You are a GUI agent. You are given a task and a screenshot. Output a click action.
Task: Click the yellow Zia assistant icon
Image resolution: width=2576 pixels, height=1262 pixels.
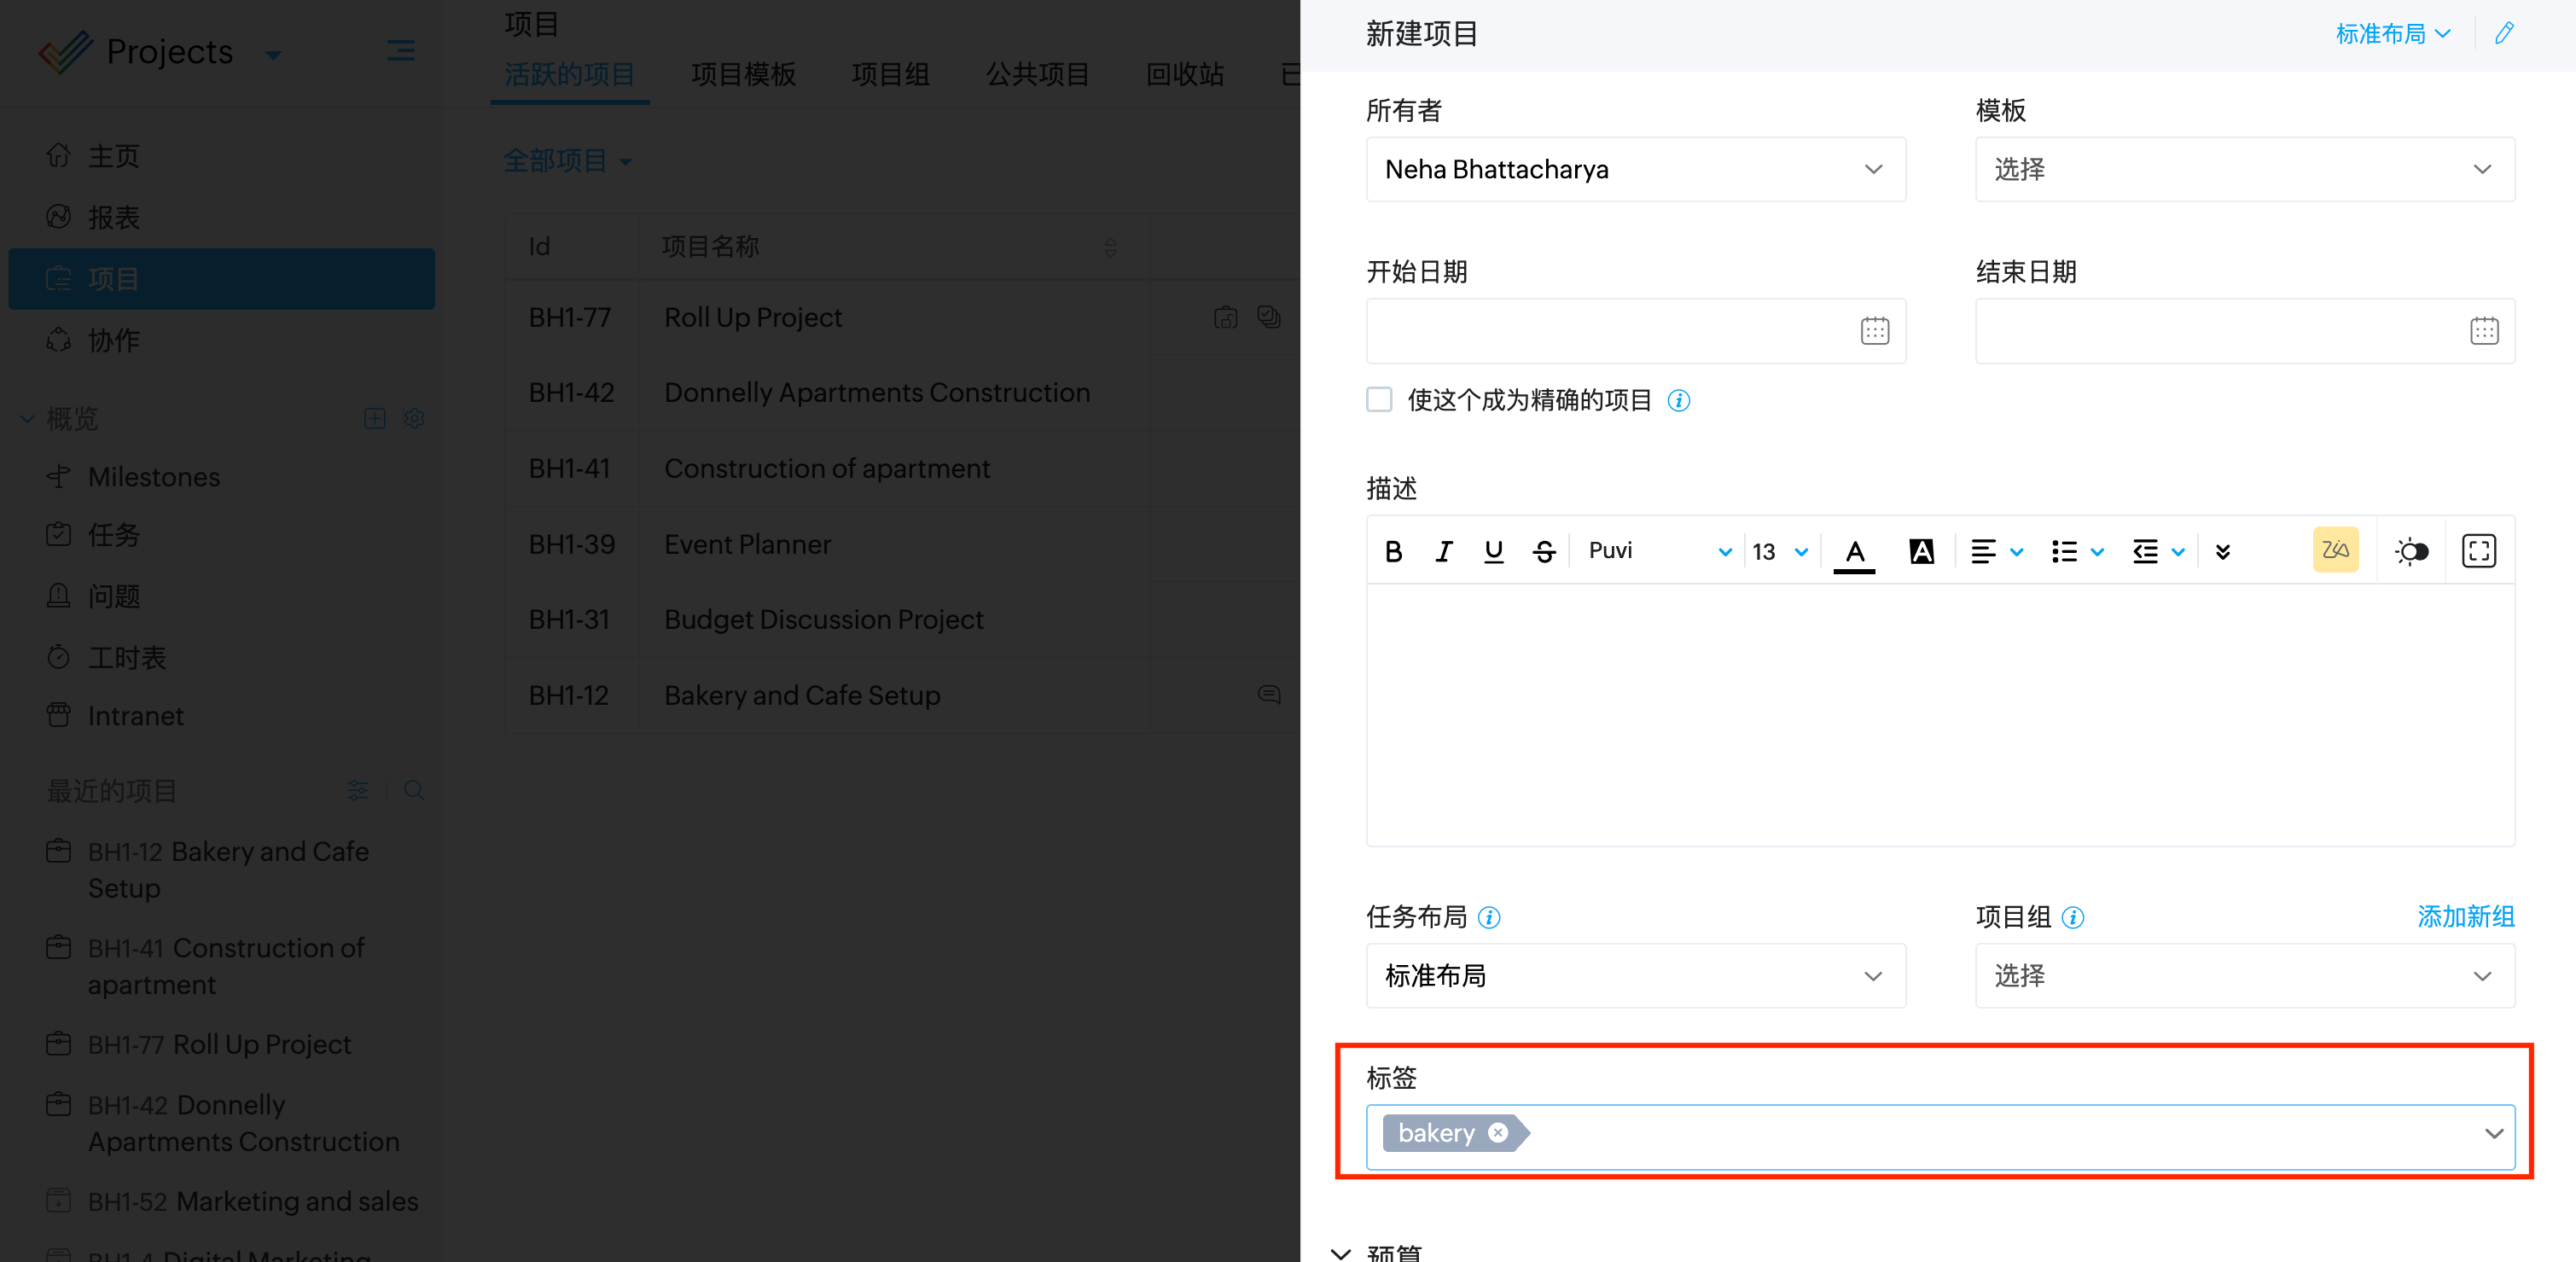(x=2335, y=550)
